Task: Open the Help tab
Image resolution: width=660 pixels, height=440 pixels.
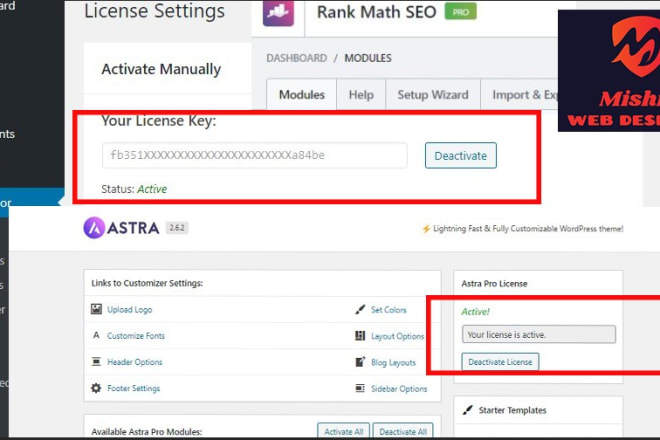Action: click(x=361, y=95)
